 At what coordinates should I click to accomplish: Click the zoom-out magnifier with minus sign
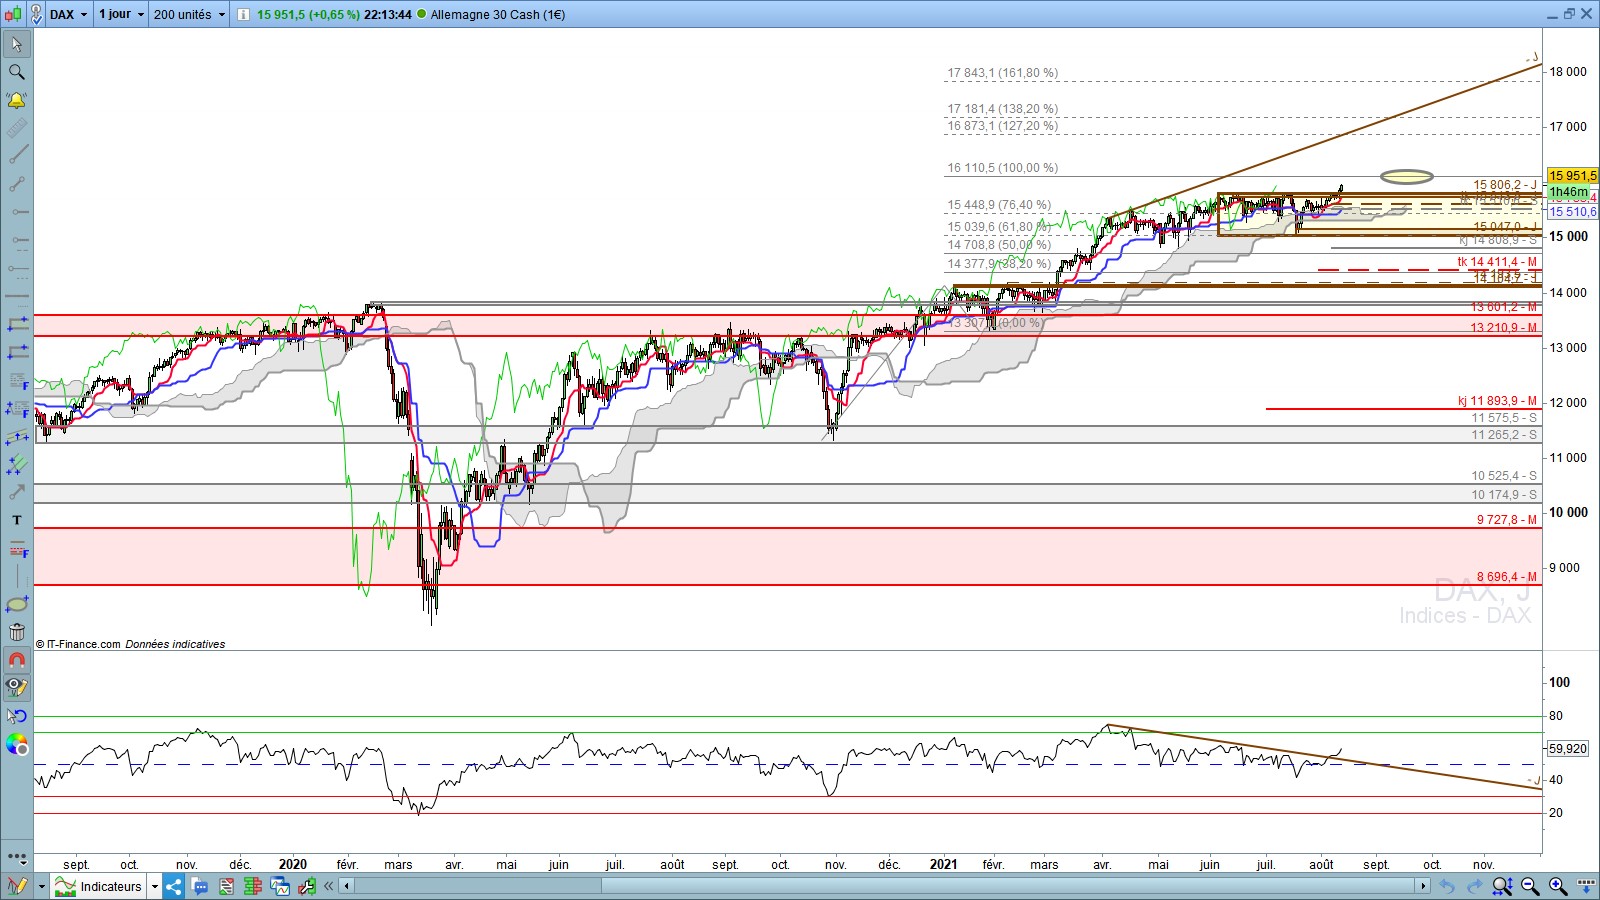coord(1530,886)
